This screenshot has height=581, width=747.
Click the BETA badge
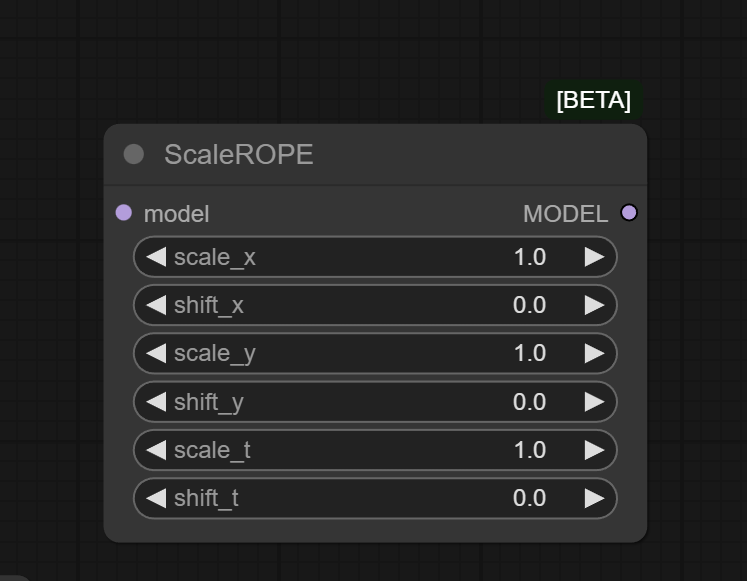(593, 101)
